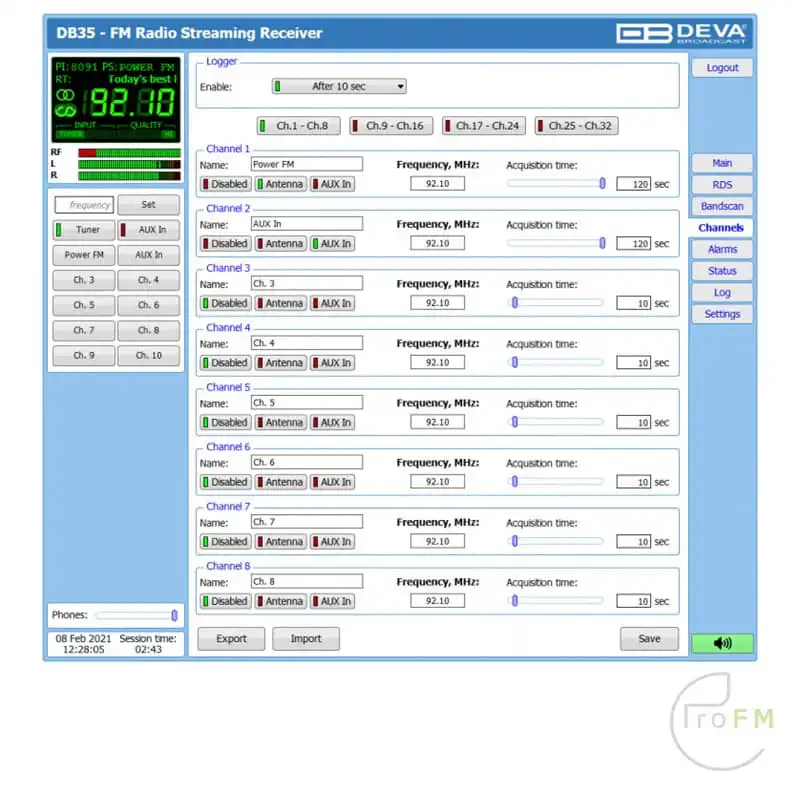The image size is (800, 800).
Task: Click the RDS display screen with 92.10
Action: (x=116, y=100)
